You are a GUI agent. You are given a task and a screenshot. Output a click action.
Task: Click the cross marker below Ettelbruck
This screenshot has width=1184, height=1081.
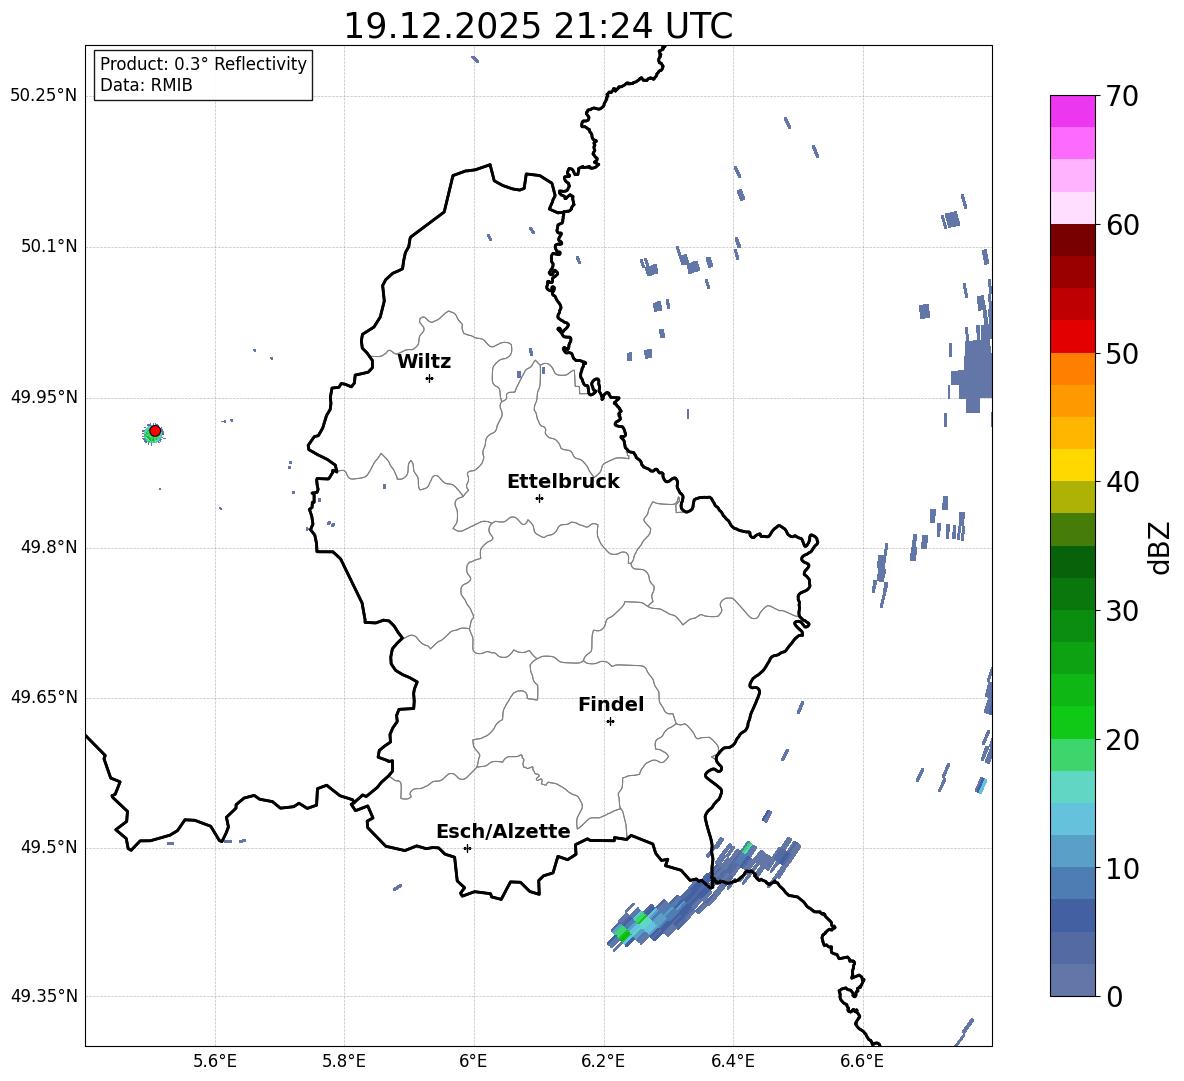(539, 498)
